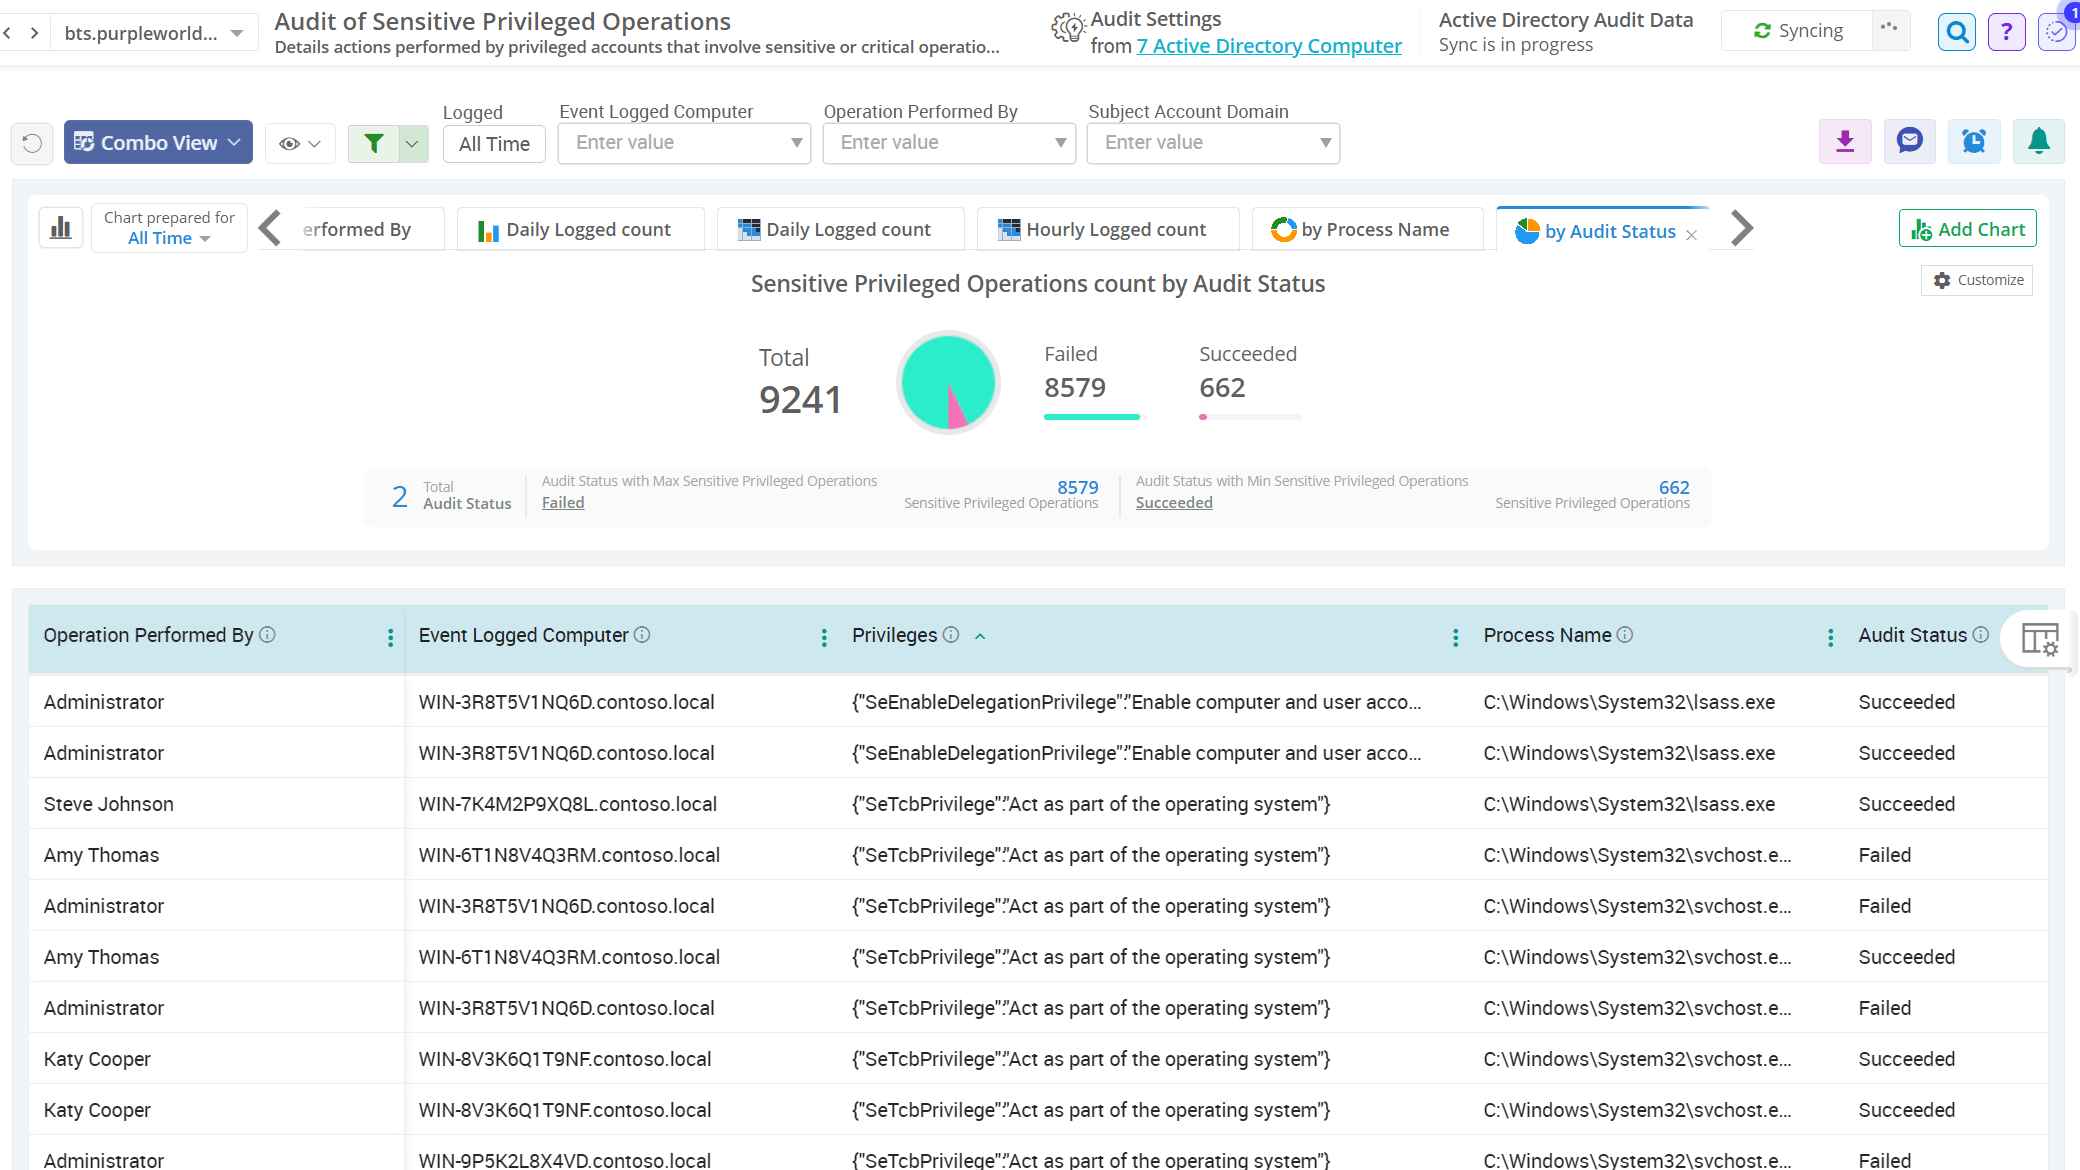
Task: Open the bts.purpleworld domain dropdown
Action: pyautogui.click(x=154, y=33)
